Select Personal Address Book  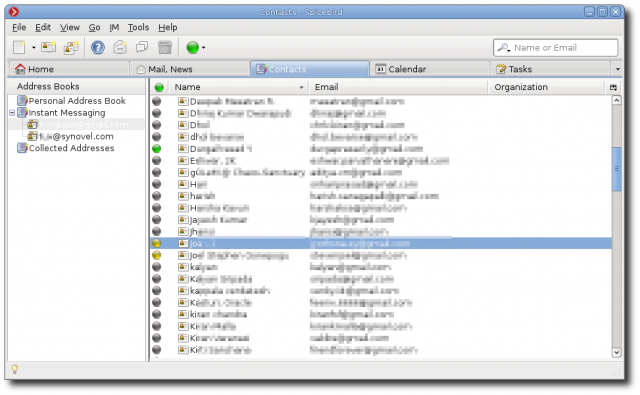[77, 101]
